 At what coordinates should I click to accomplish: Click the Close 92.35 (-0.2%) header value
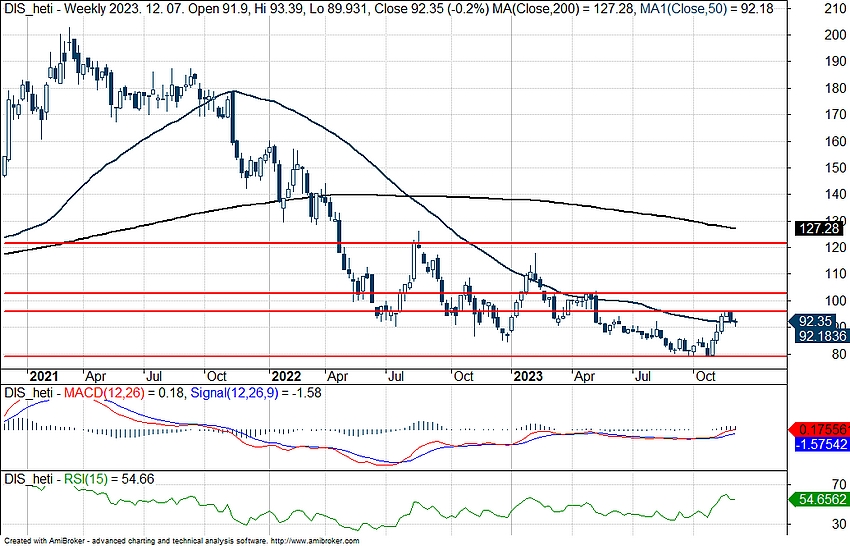click(x=432, y=8)
